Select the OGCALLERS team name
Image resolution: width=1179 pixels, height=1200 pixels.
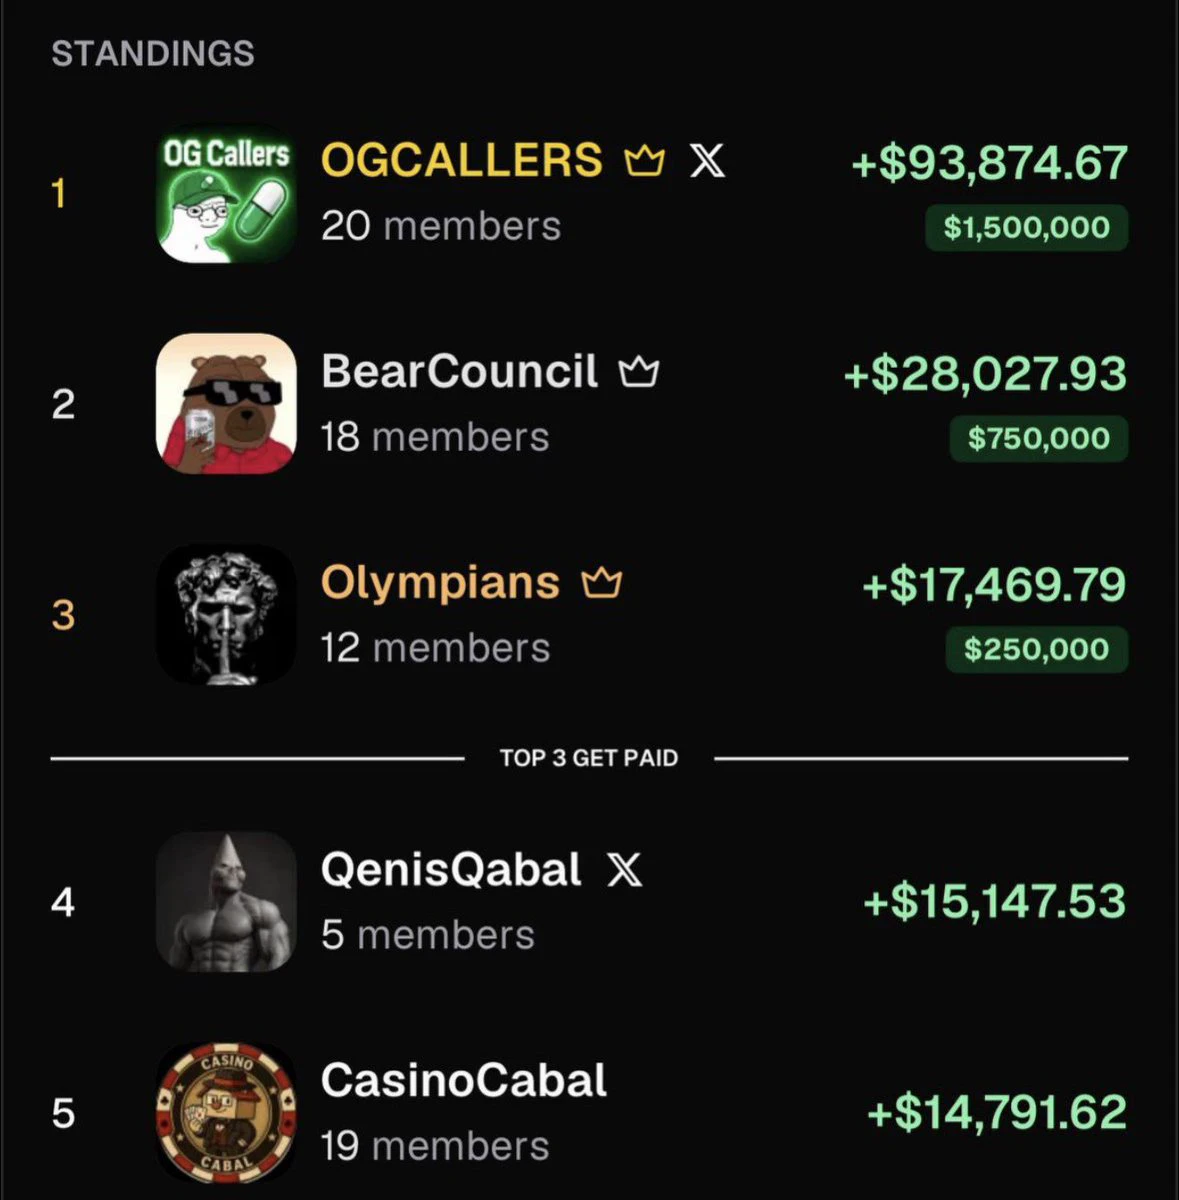[x=462, y=160]
